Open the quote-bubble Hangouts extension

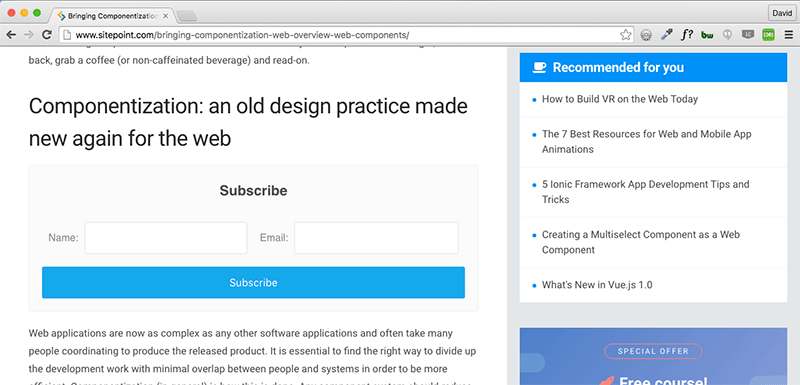coord(728,35)
